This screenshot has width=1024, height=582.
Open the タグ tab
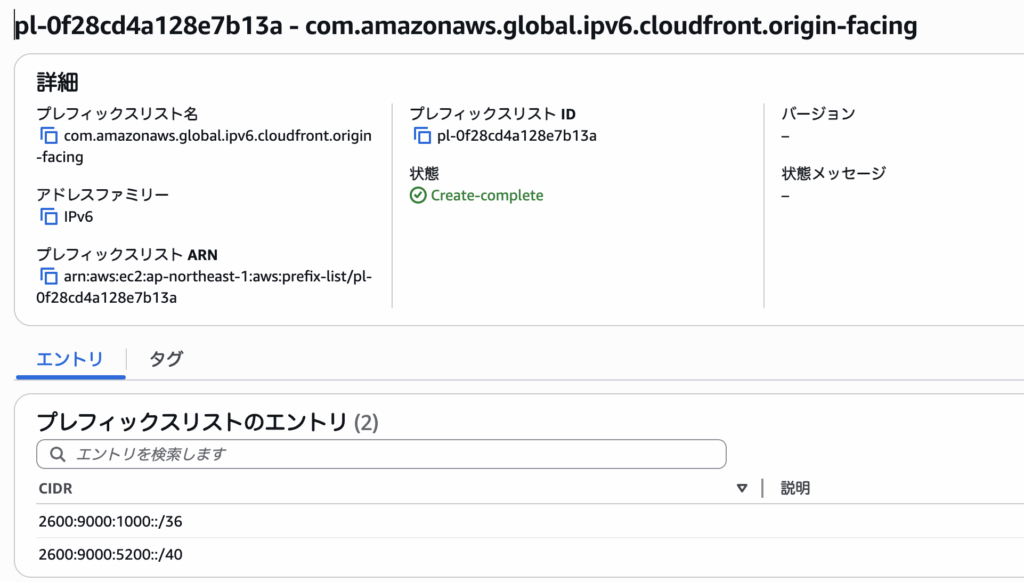[x=166, y=359]
